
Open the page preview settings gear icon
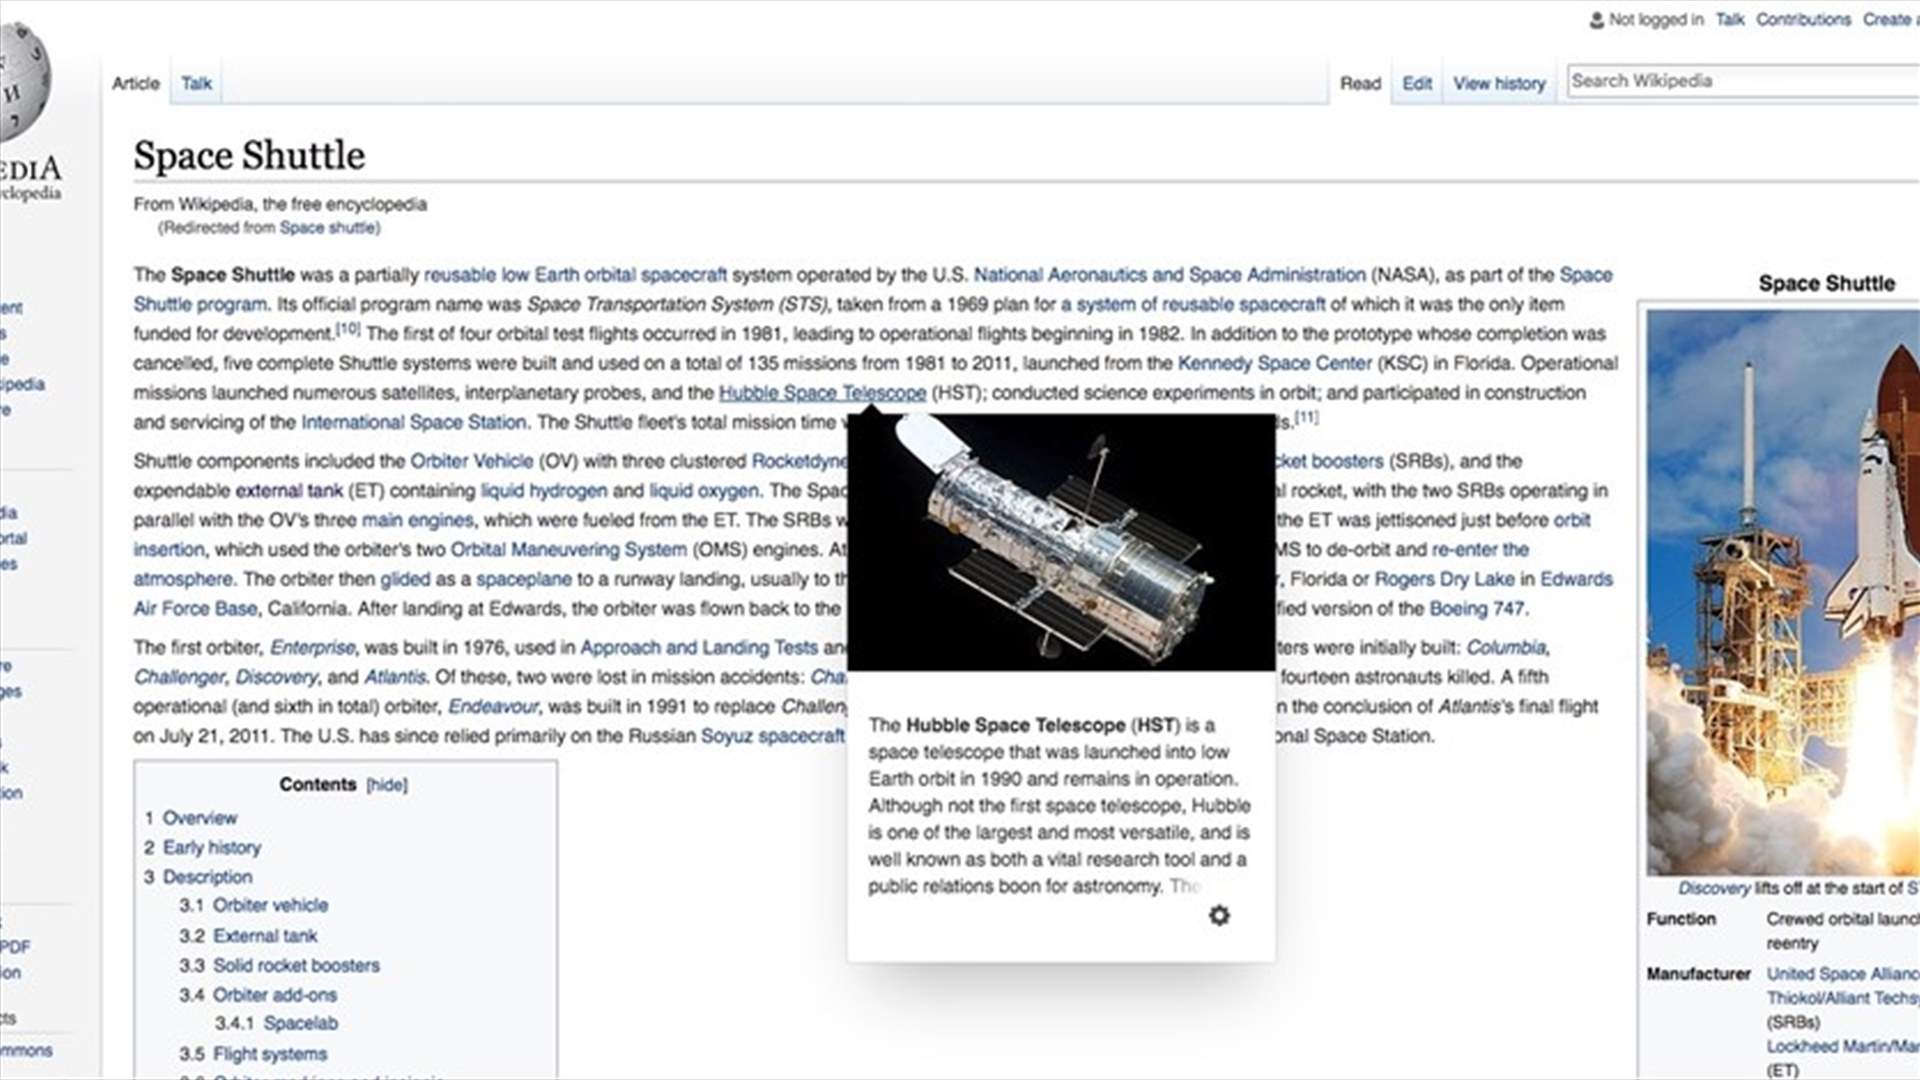point(1219,915)
